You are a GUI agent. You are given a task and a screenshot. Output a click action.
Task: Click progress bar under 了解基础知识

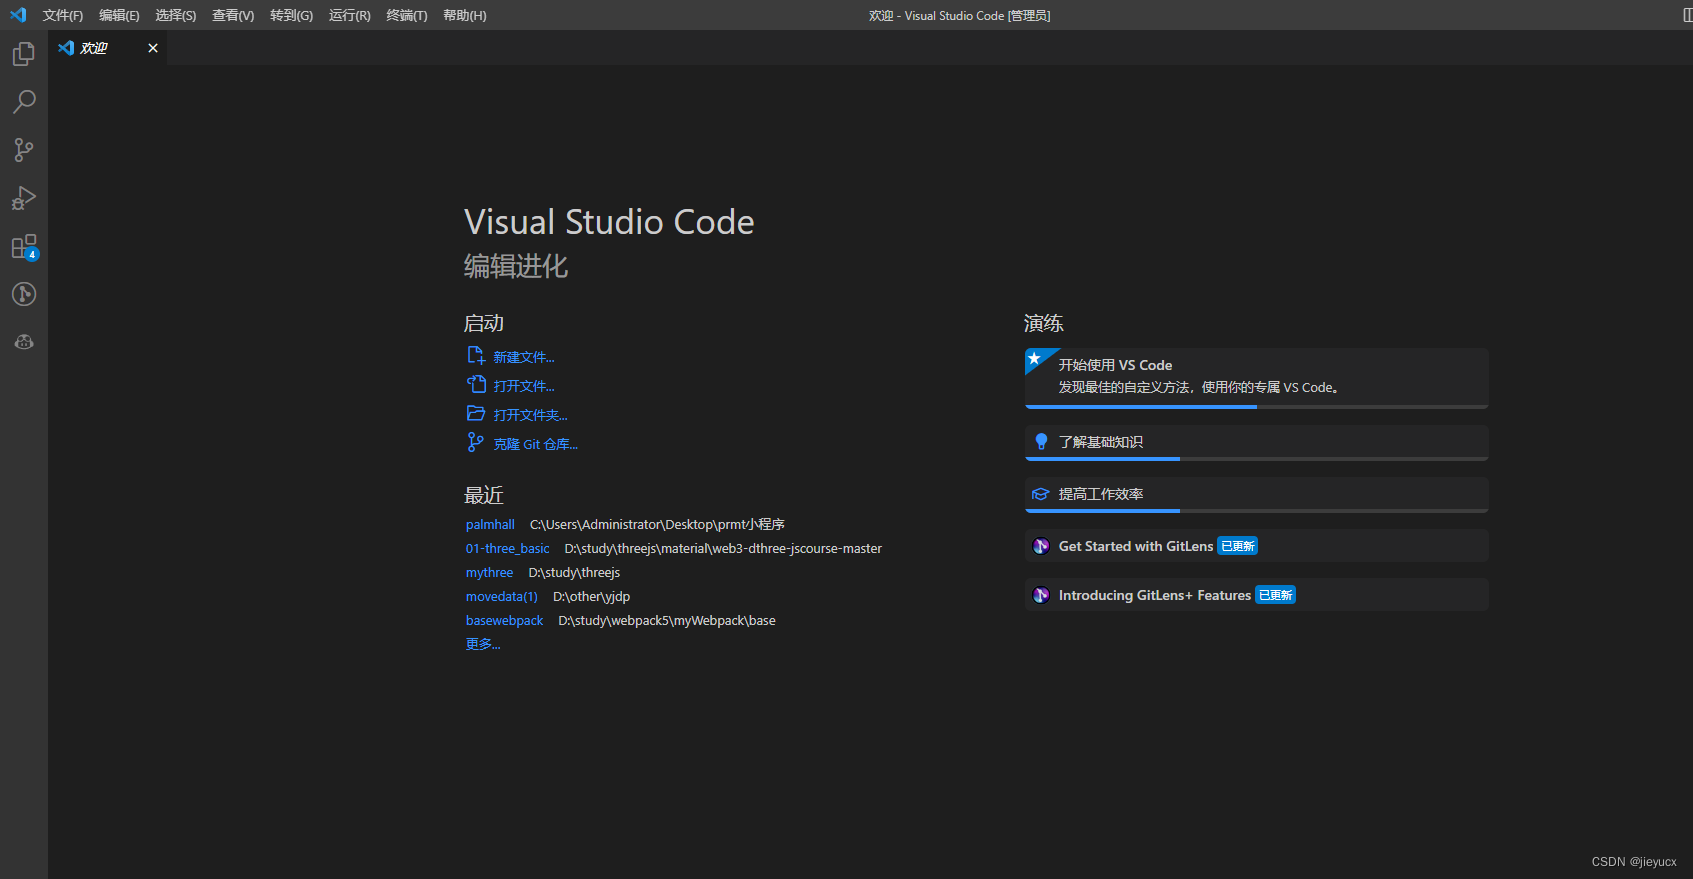[x=1257, y=459]
